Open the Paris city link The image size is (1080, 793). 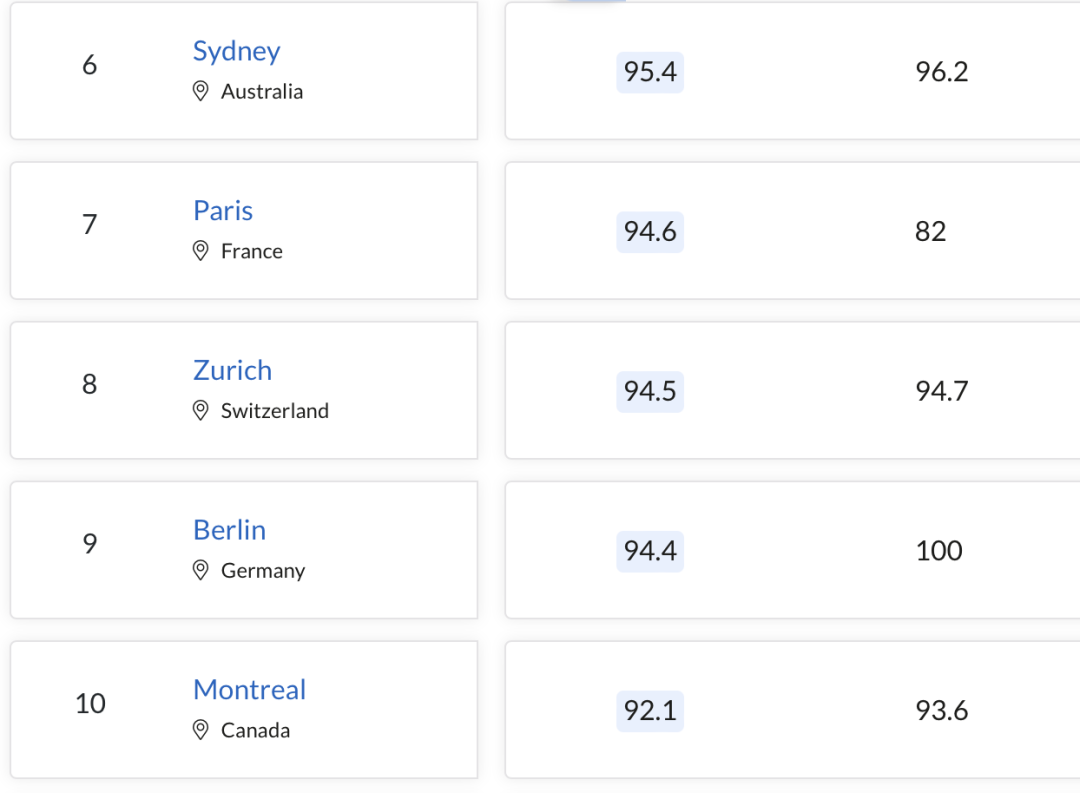[x=222, y=211]
